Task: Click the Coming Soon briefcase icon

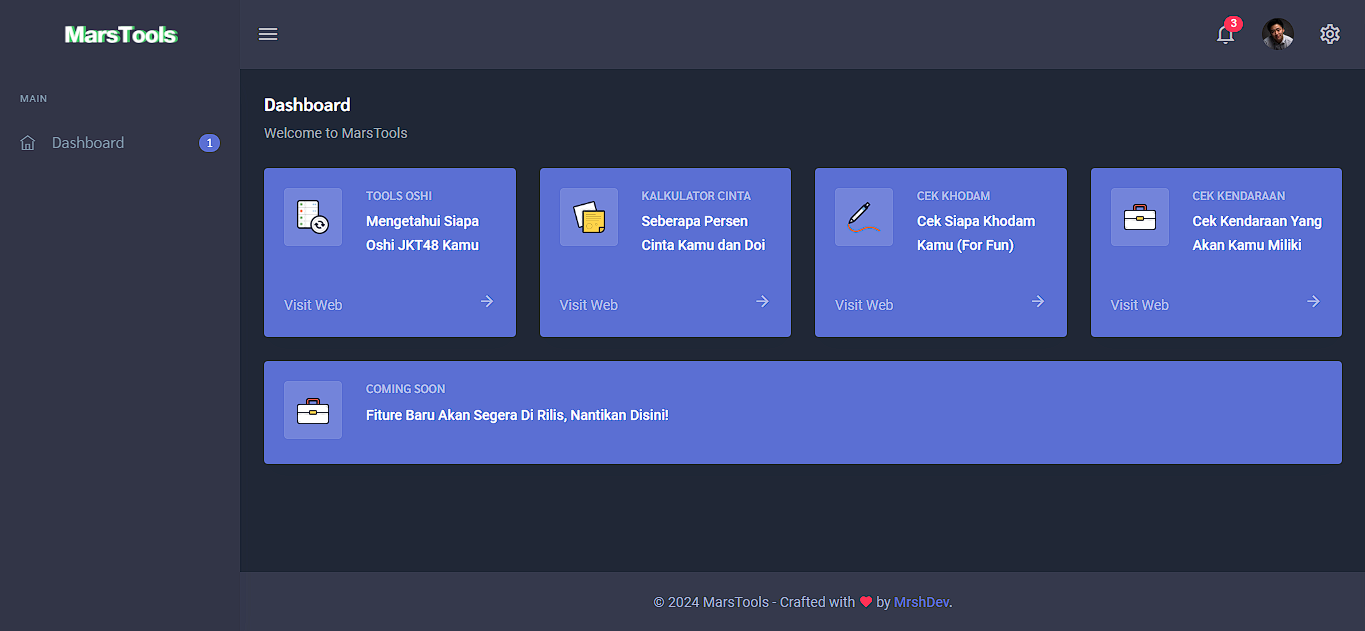Action: coord(313,410)
